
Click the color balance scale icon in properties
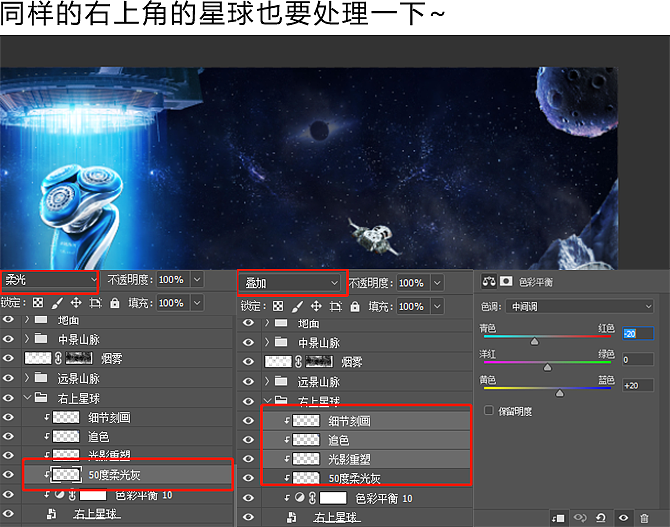(x=489, y=281)
